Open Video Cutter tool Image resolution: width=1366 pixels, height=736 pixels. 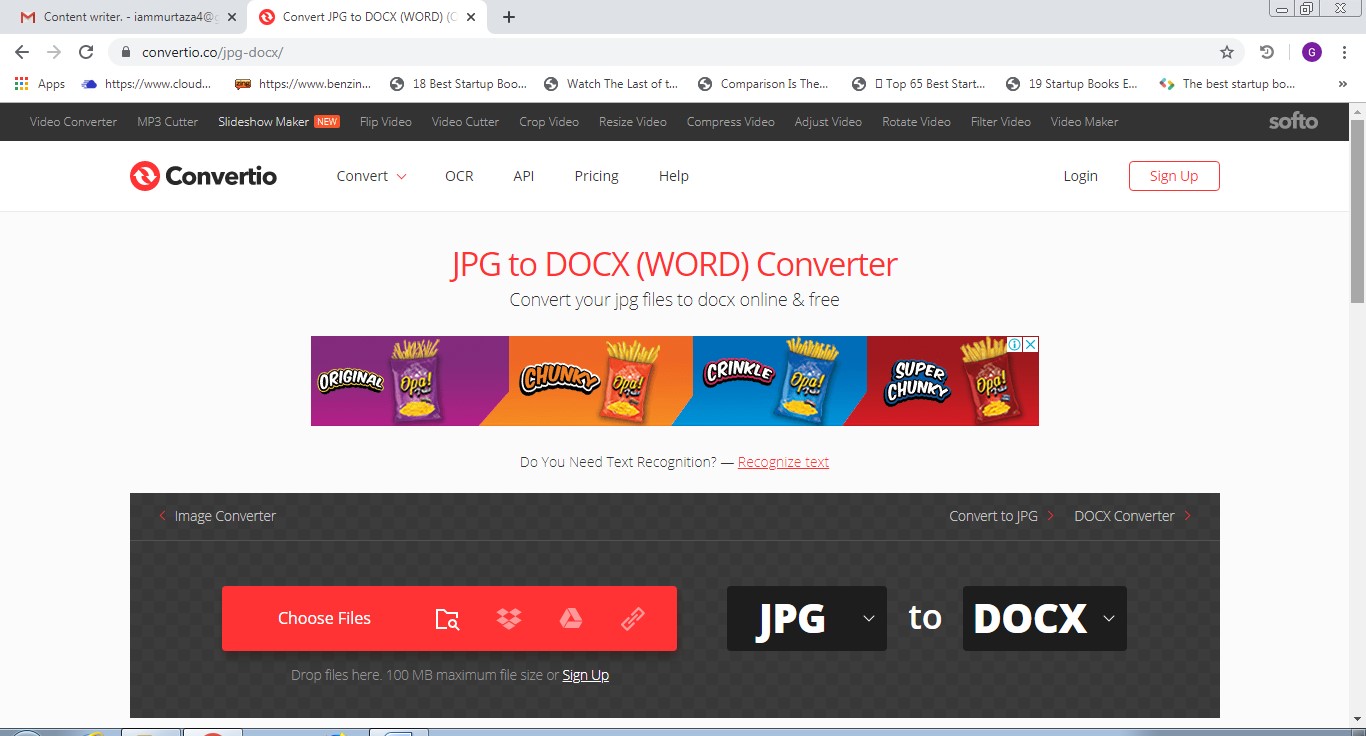[x=465, y=122]
